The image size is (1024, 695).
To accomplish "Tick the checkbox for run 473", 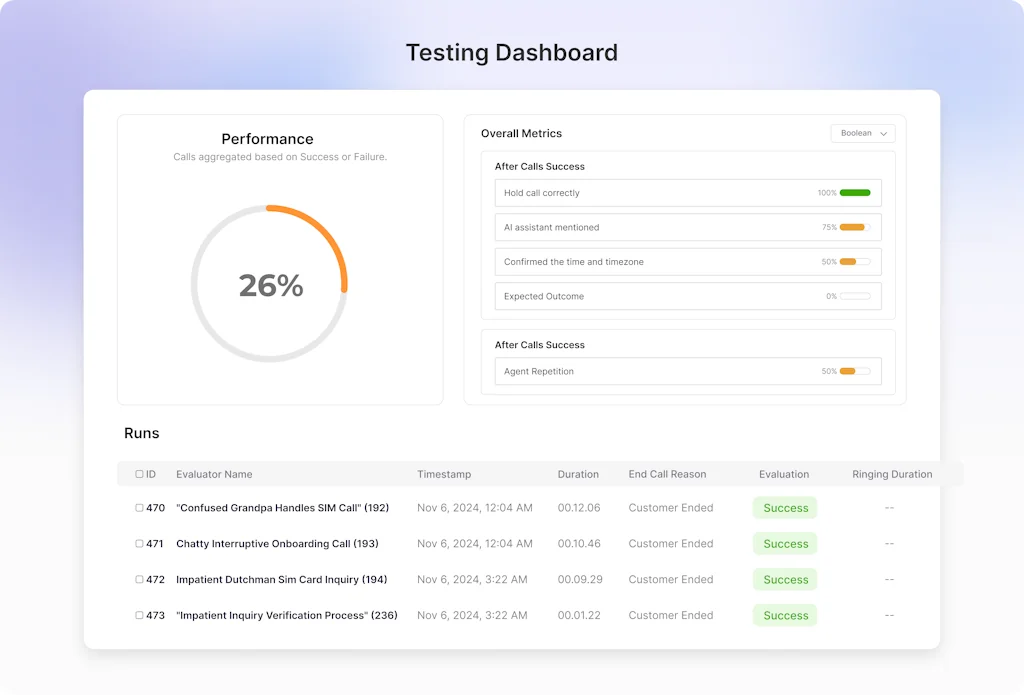I will [x=139, y=616].
